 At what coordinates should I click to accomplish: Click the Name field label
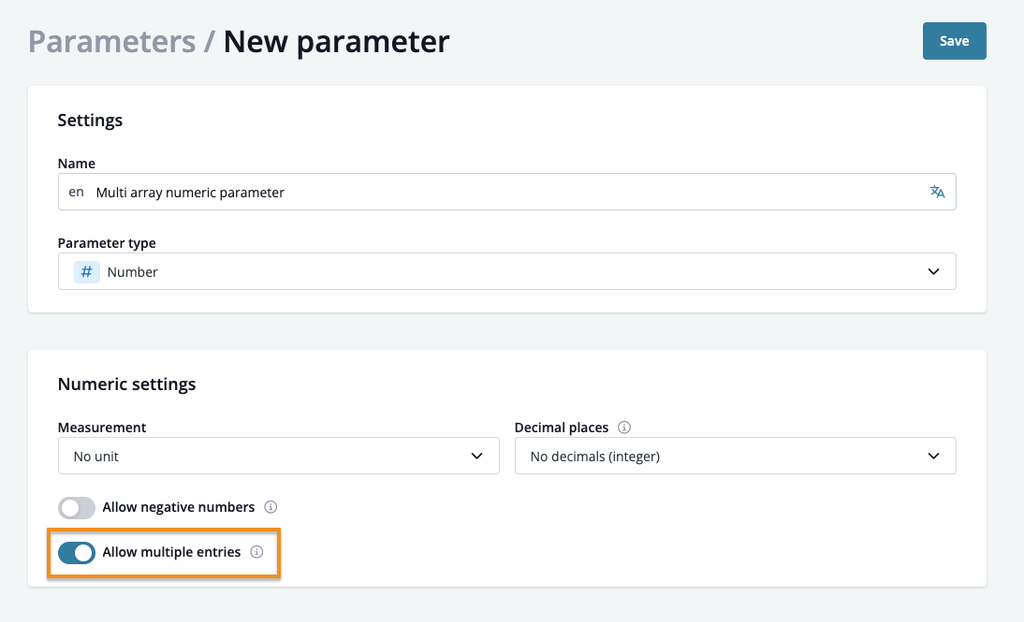click(76, 163)
